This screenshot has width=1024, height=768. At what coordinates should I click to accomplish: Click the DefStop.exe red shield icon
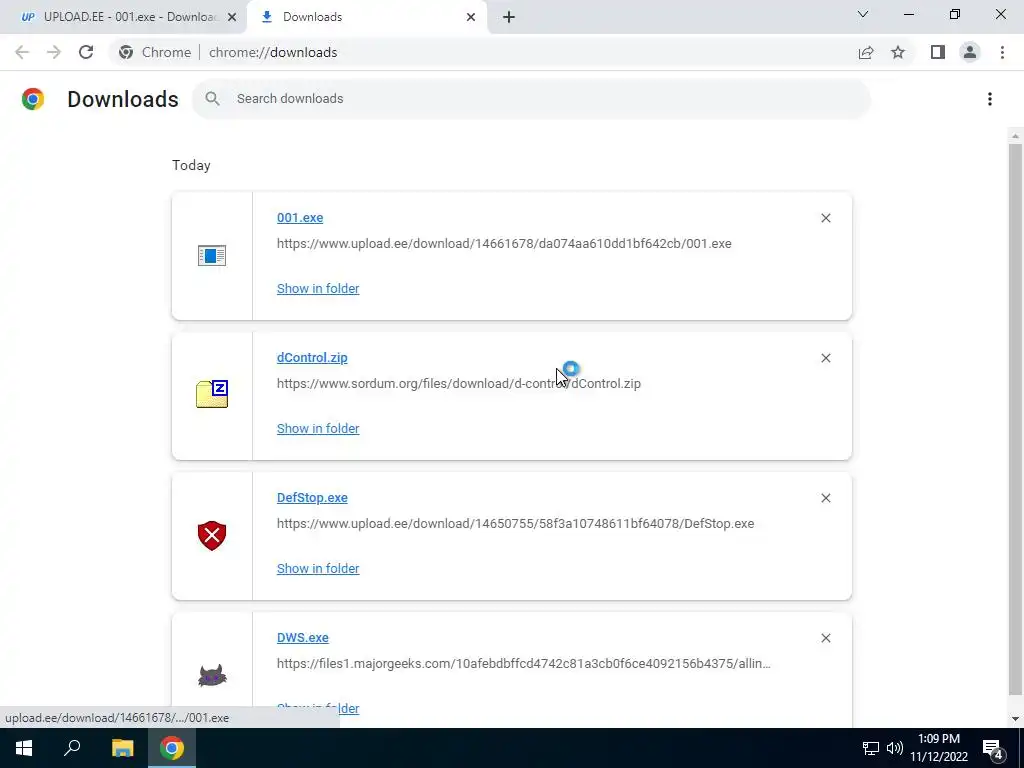(x=212, y=536)
